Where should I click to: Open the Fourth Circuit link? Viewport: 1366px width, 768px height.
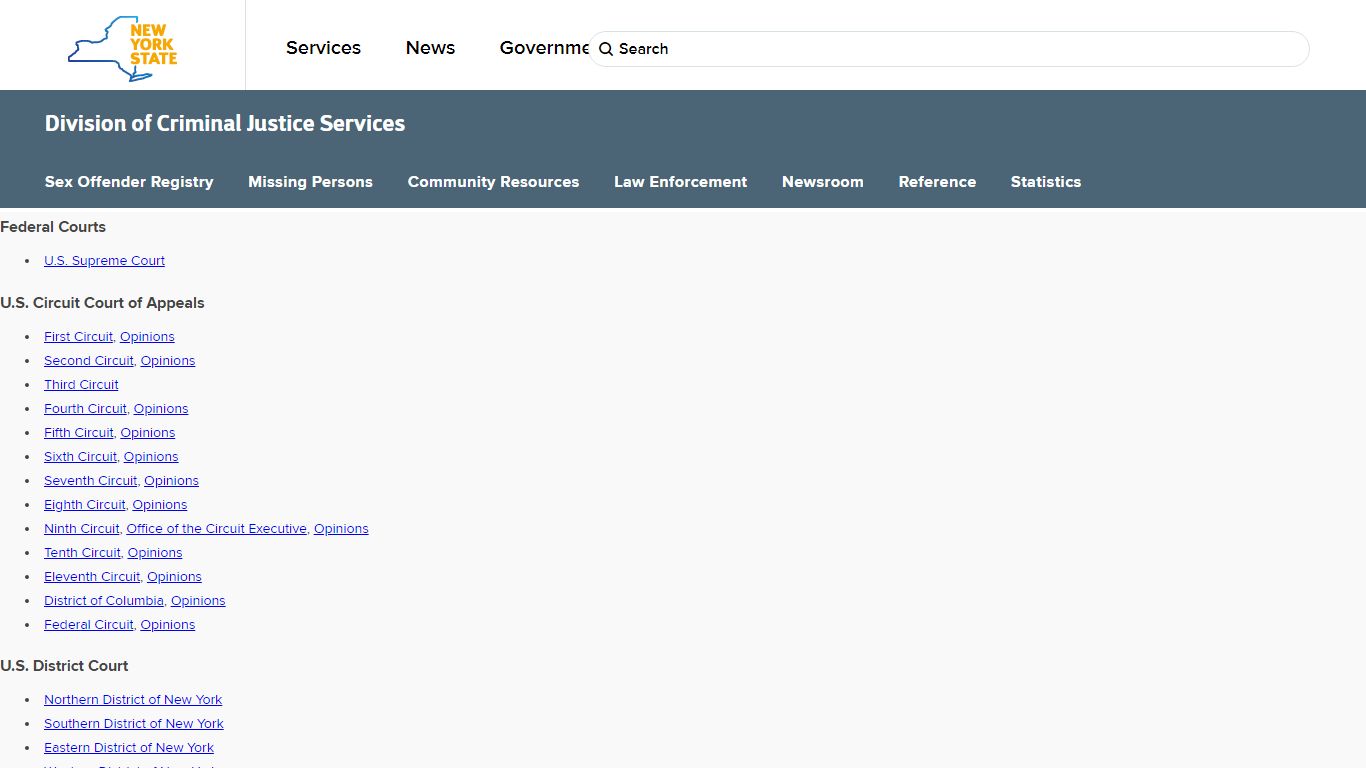(85, 409)
